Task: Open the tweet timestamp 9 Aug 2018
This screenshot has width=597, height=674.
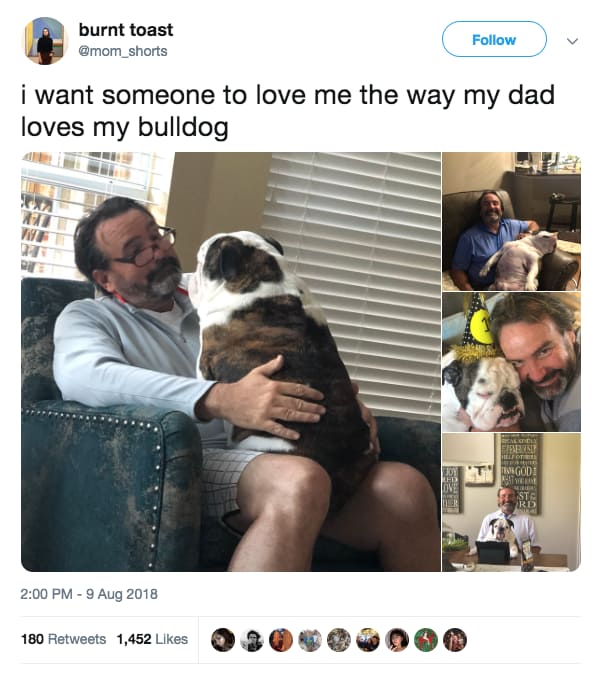Action: 89,594
